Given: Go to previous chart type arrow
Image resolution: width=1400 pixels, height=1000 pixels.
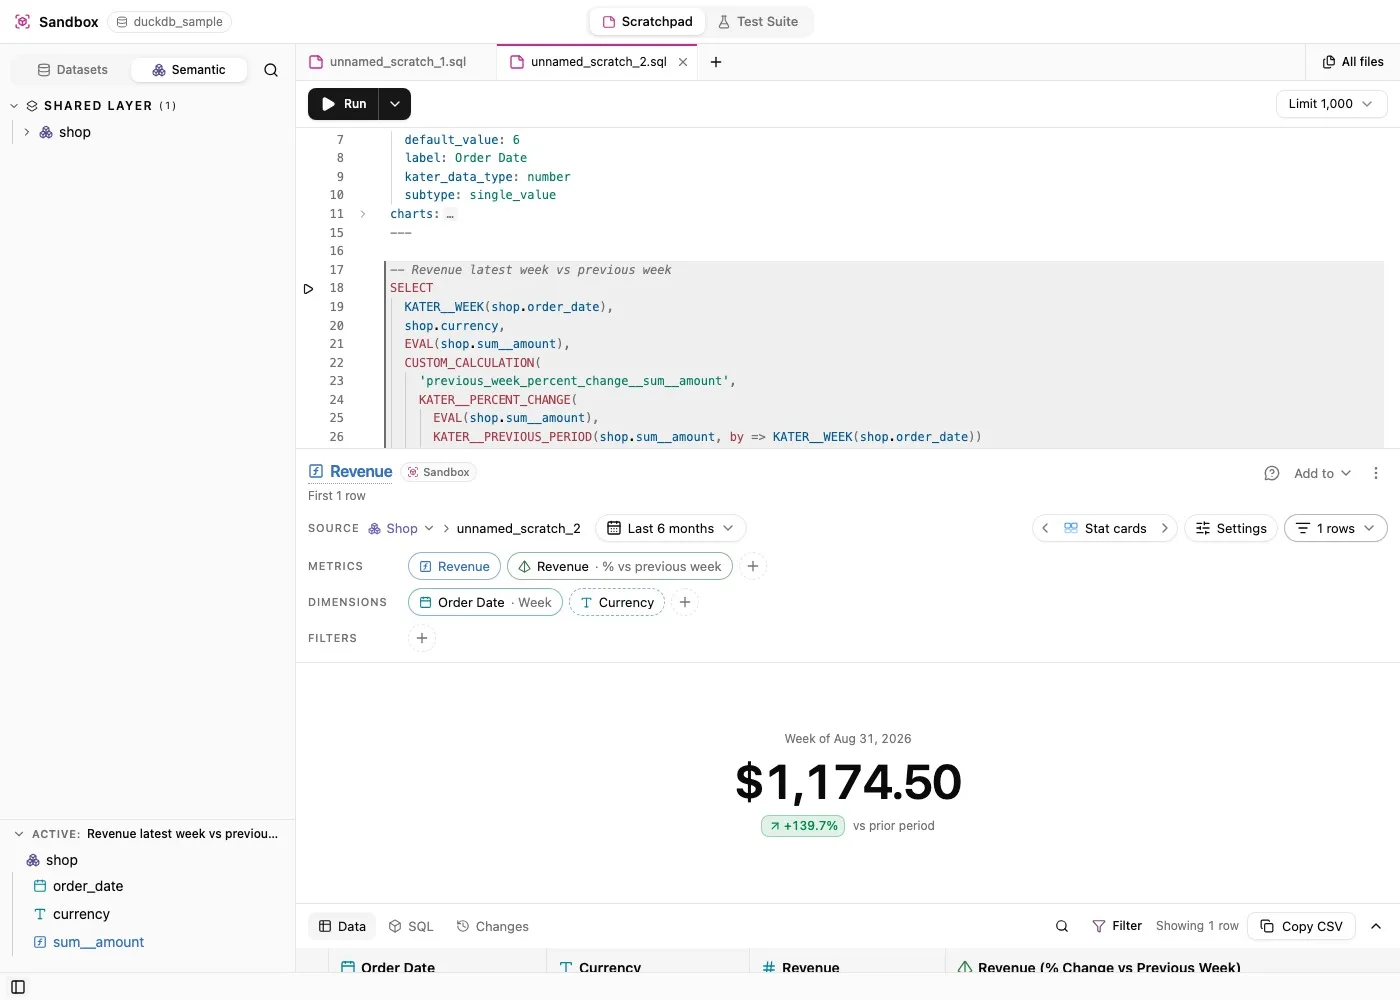Looking at the screenshot, I should click(1045, 528).
